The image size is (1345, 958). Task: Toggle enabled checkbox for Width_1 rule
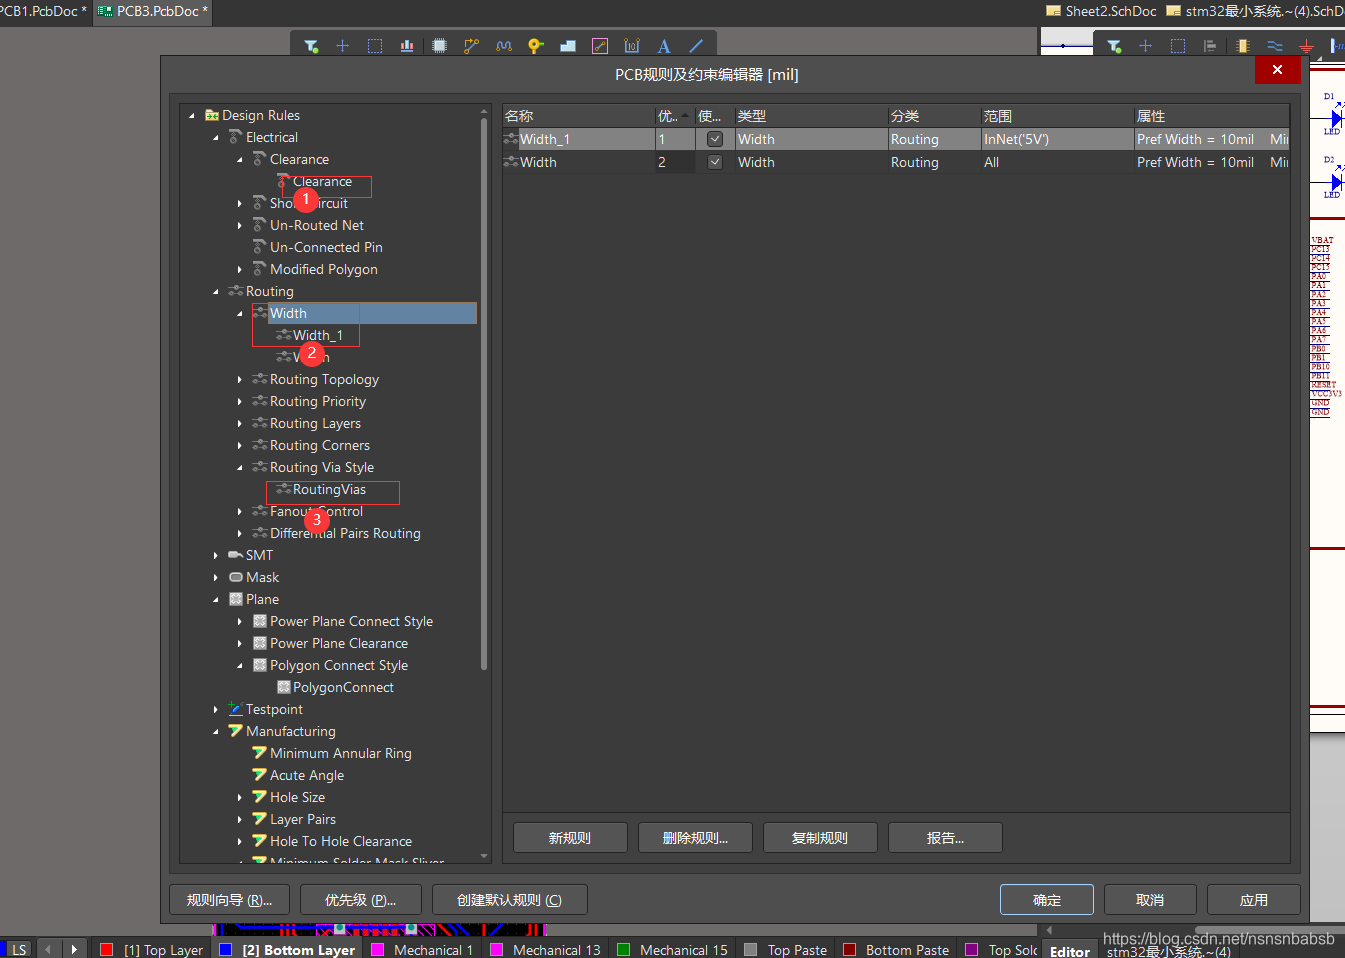715,139
